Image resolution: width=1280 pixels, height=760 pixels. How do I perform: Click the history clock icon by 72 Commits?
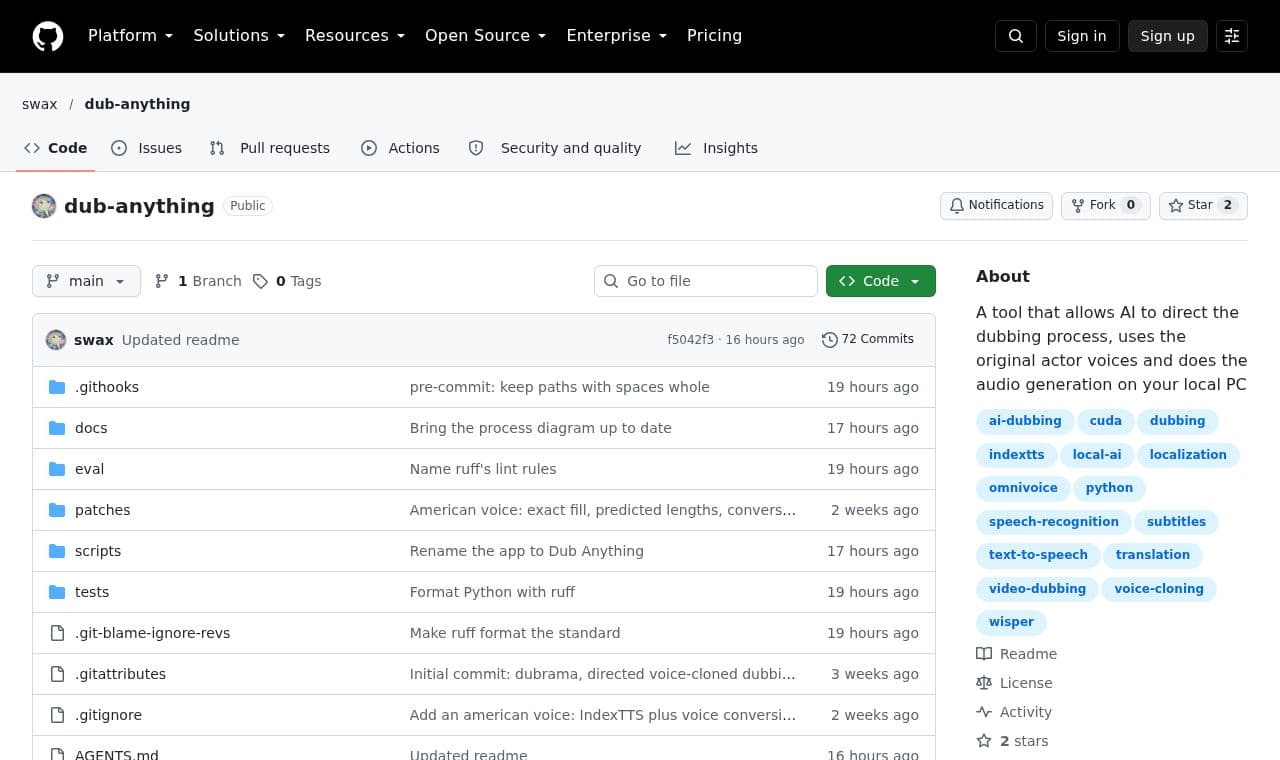830,340
